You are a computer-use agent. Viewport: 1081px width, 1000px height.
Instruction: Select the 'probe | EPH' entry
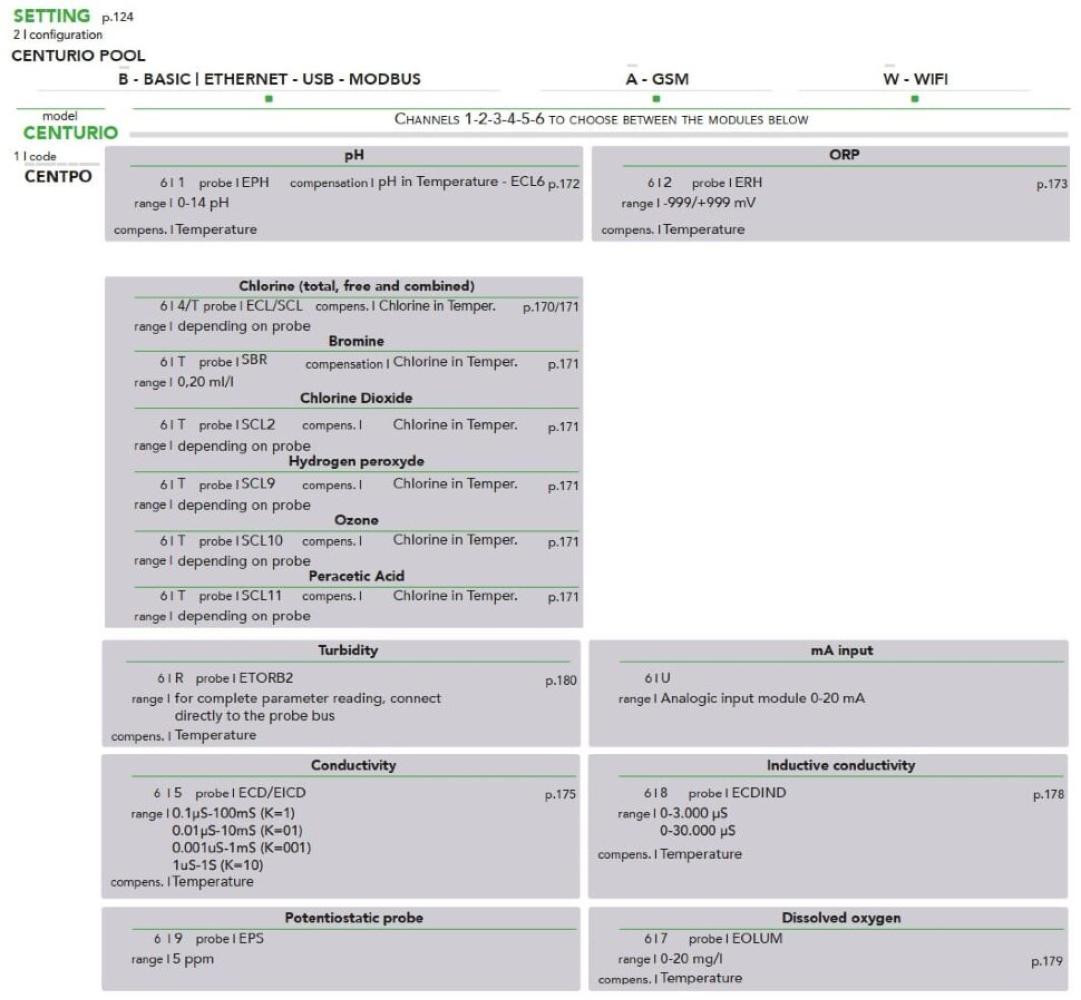coord(234,183)
